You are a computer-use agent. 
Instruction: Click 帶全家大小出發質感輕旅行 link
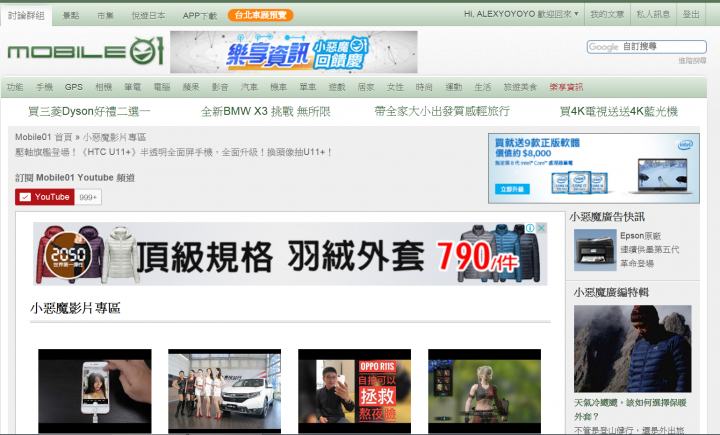click(x=442, y=111)
